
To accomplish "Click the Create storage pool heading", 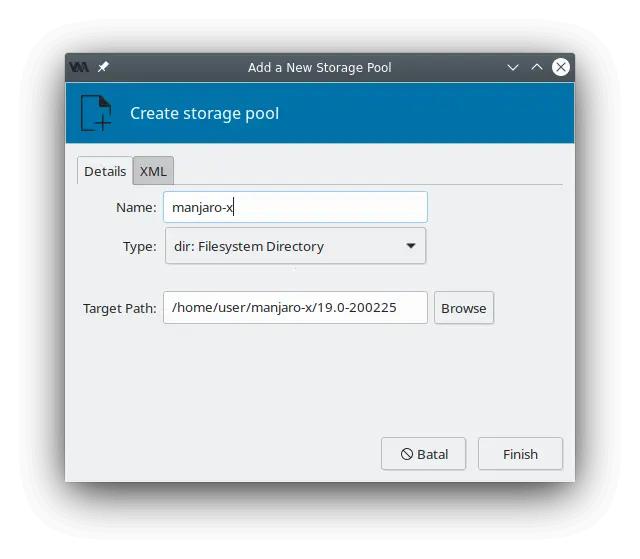I will 204,113.
